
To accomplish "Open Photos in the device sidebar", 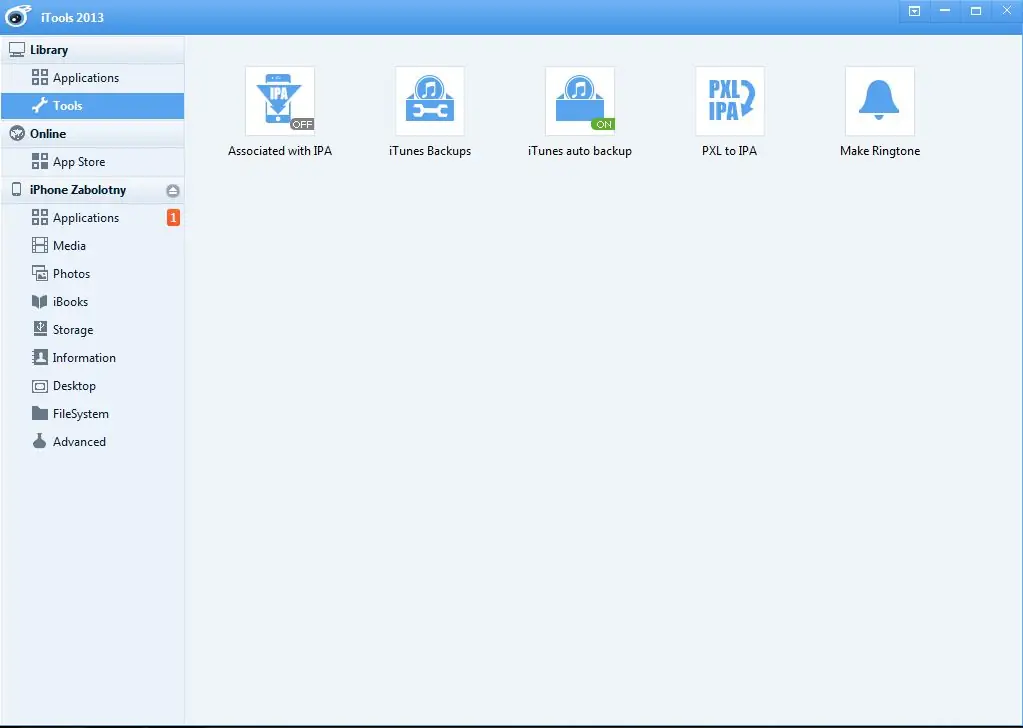I will 93,274.
